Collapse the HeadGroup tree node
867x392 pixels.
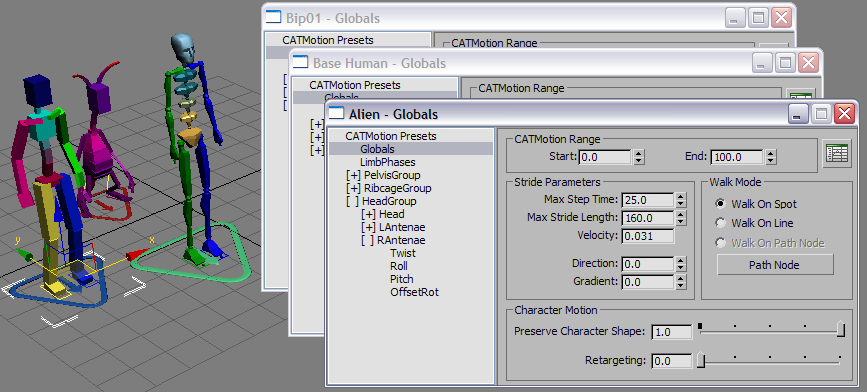352,201
